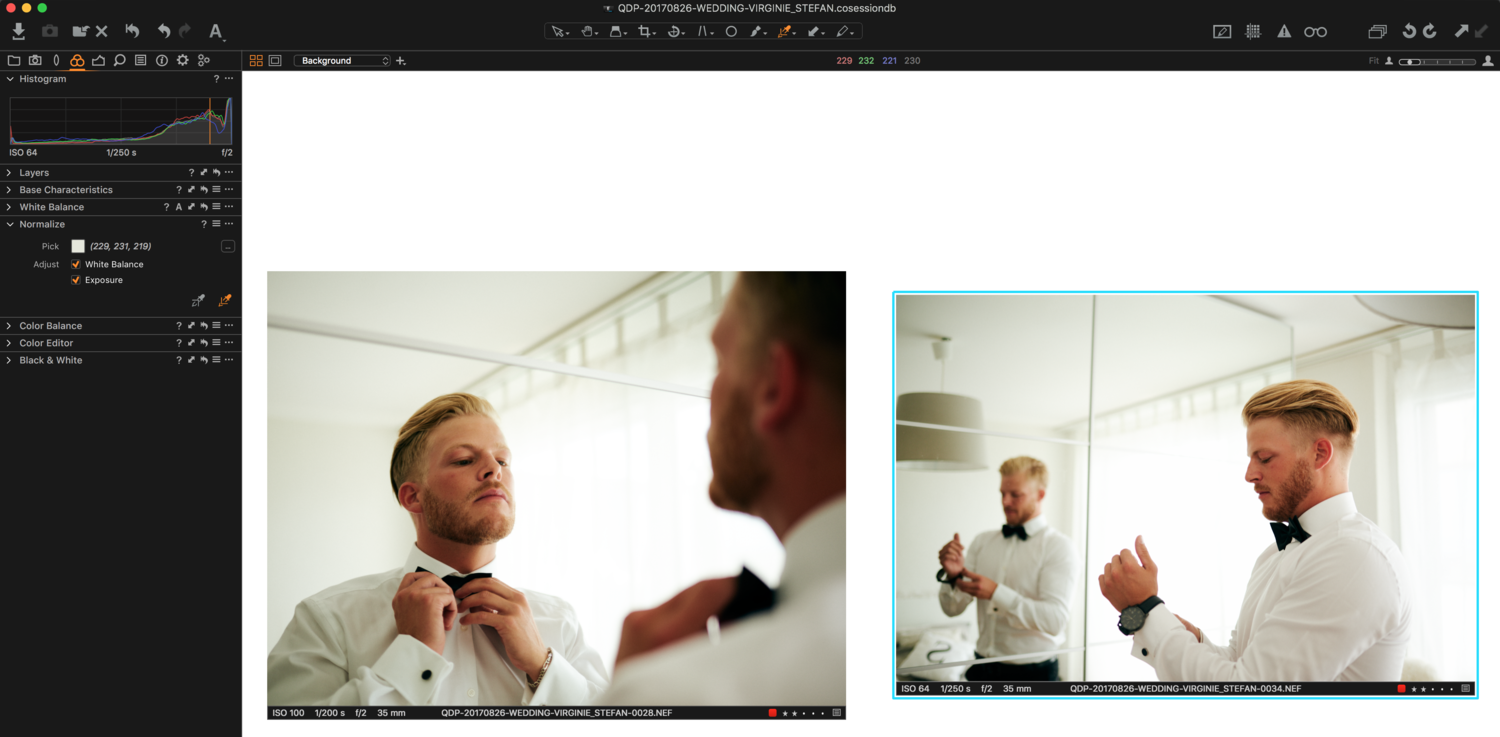Click the Undo arrow
This screenshot has width=1500, height=737.
tap(164, 31)
